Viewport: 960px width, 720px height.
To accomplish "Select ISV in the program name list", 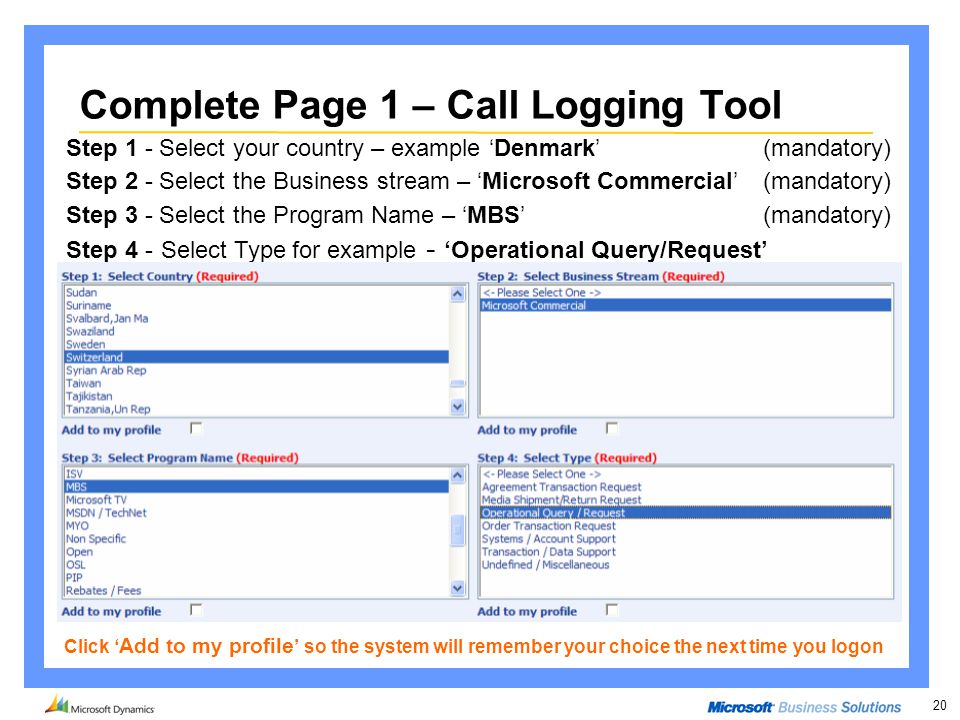I will tap(257, 474).
